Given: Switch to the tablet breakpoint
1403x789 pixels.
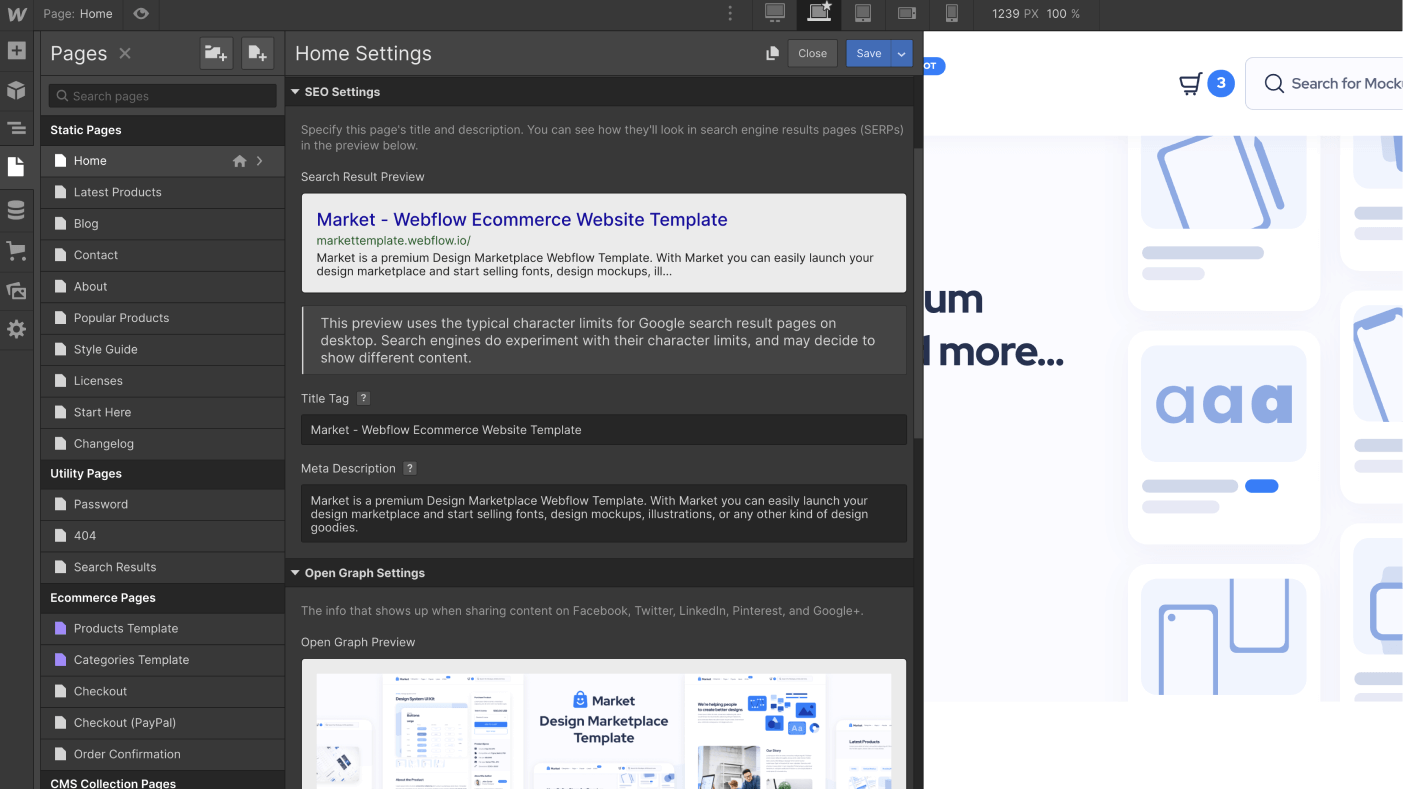Looking at the screenshot, I should (862, 13).
